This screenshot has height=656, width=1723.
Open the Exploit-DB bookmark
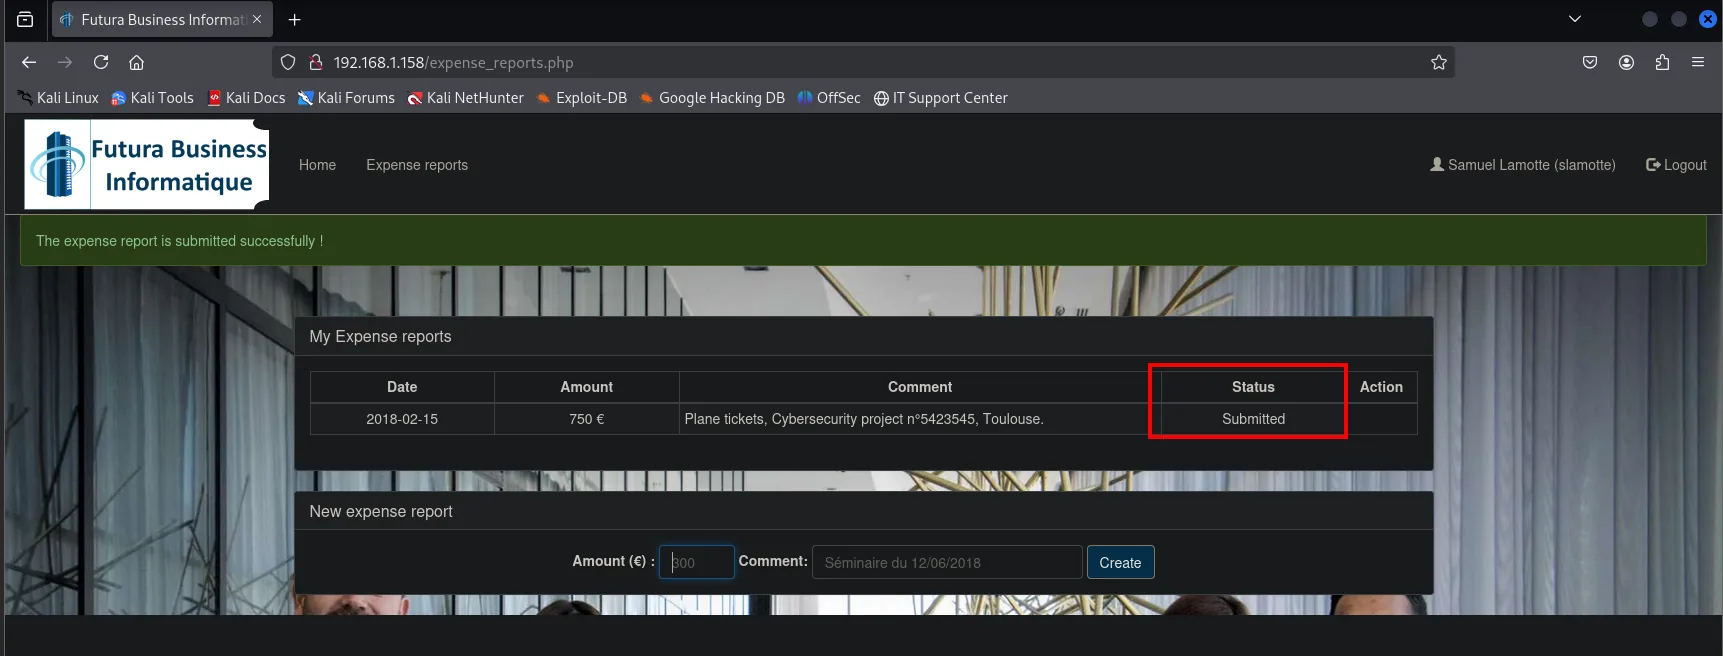[581, 98]
